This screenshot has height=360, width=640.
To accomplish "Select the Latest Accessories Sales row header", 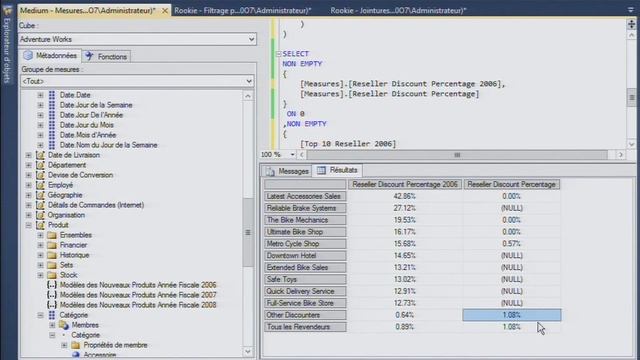I will (x=305, y=196).
